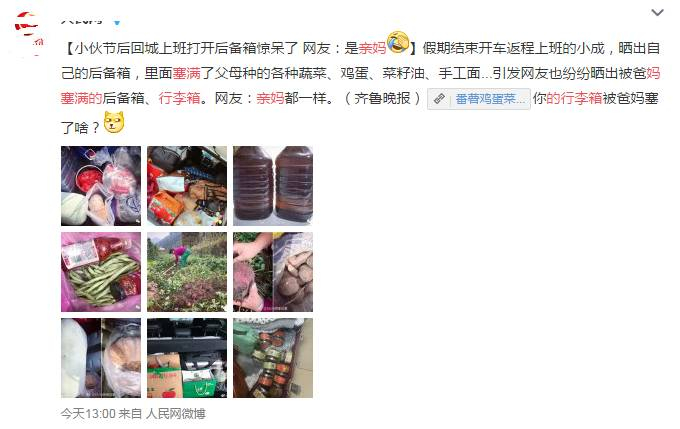Screen dimensions: 680x429
Task: Open the bottom-left photo of white plastic bags
Action: point(101,358)
